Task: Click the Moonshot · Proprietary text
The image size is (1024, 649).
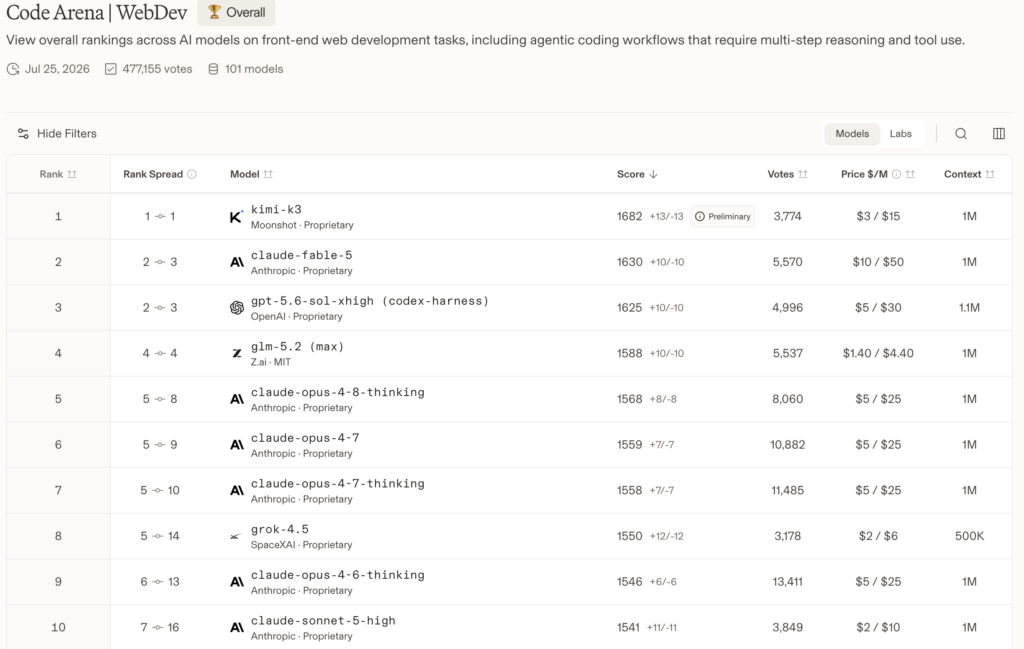Action: 302,225
